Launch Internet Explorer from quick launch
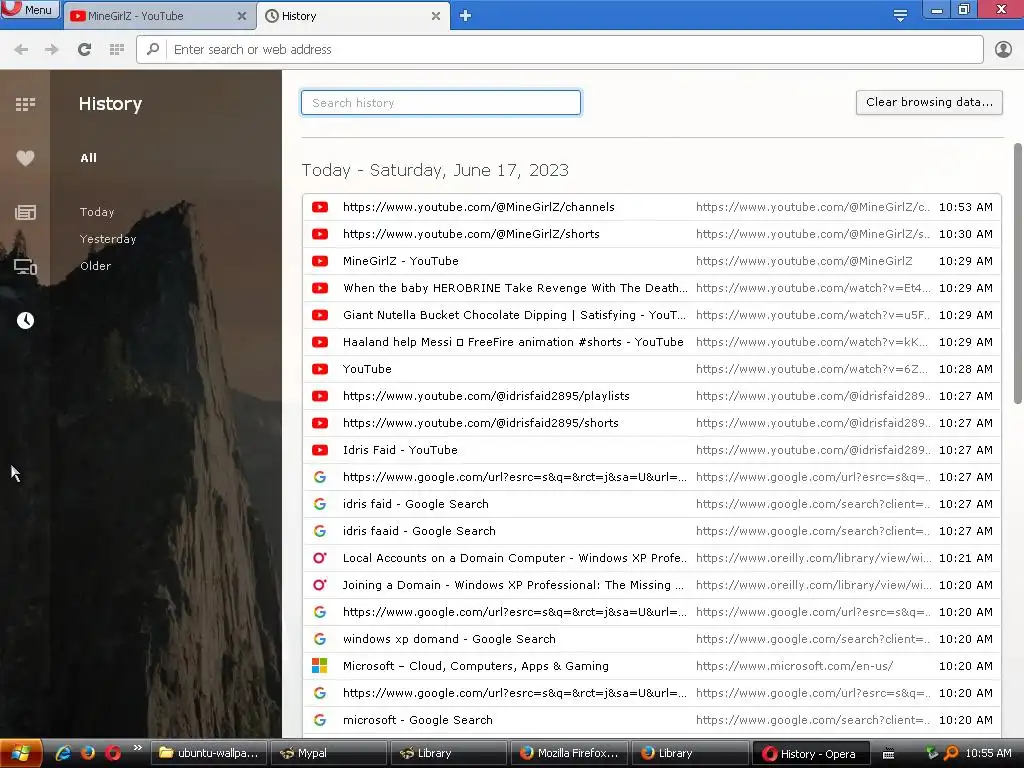 (63, 753)
